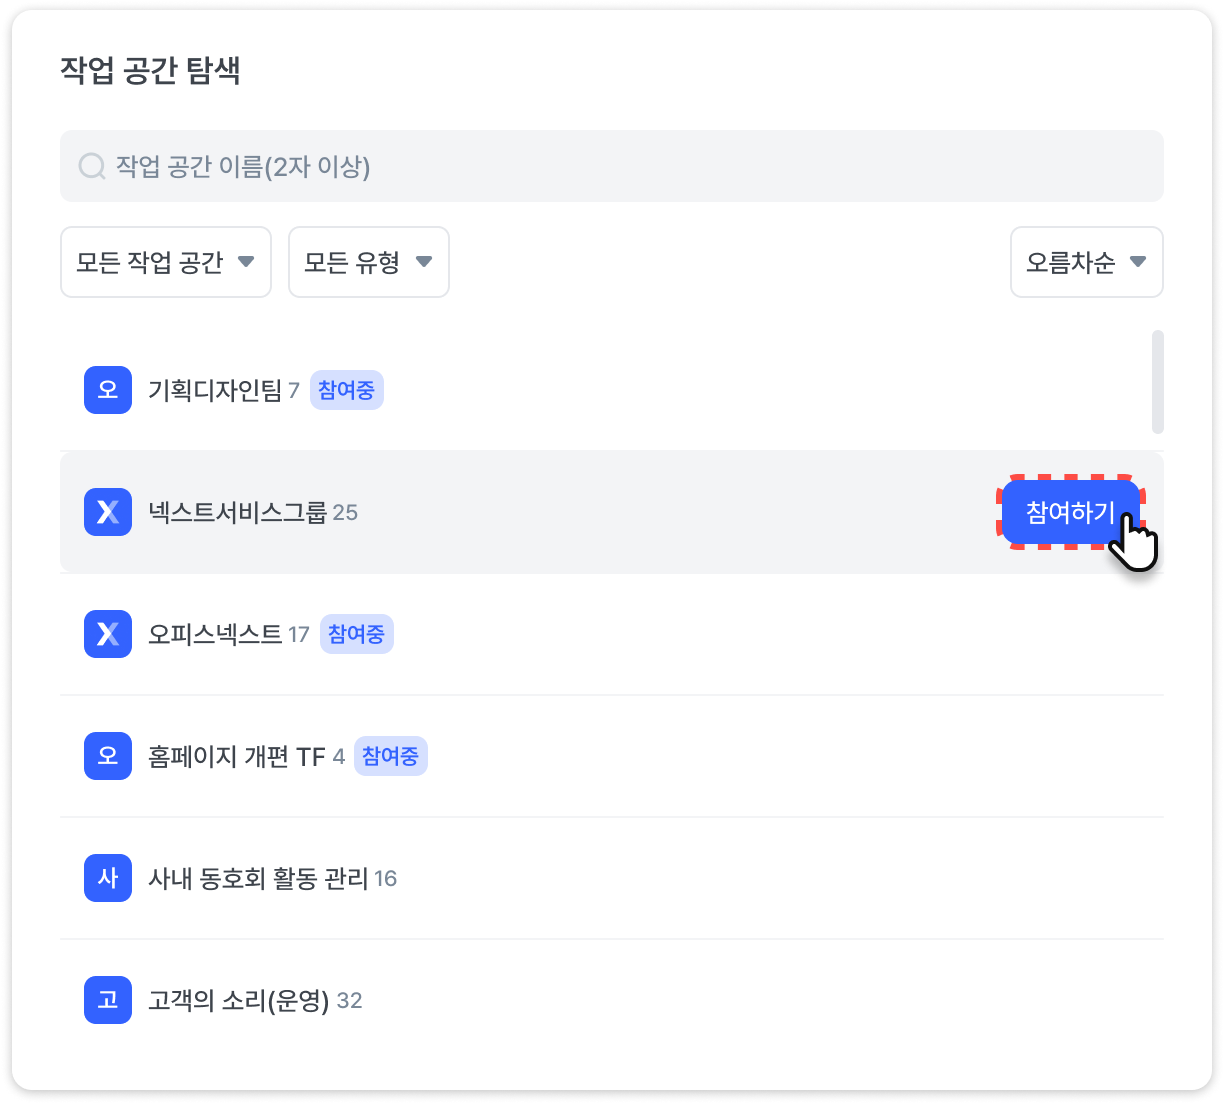Click the search magnifier icon

tap(91, 166)
